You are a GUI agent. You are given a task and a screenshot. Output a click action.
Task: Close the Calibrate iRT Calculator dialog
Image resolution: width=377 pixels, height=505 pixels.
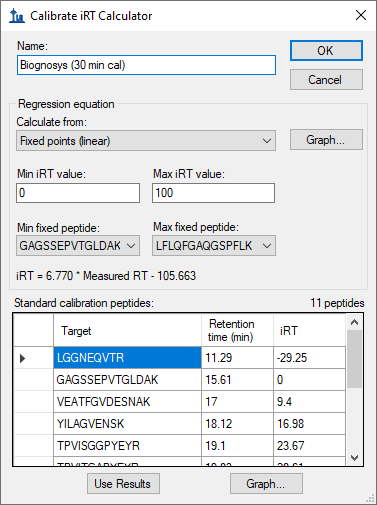pyautogui.click(x=361, y=15)
